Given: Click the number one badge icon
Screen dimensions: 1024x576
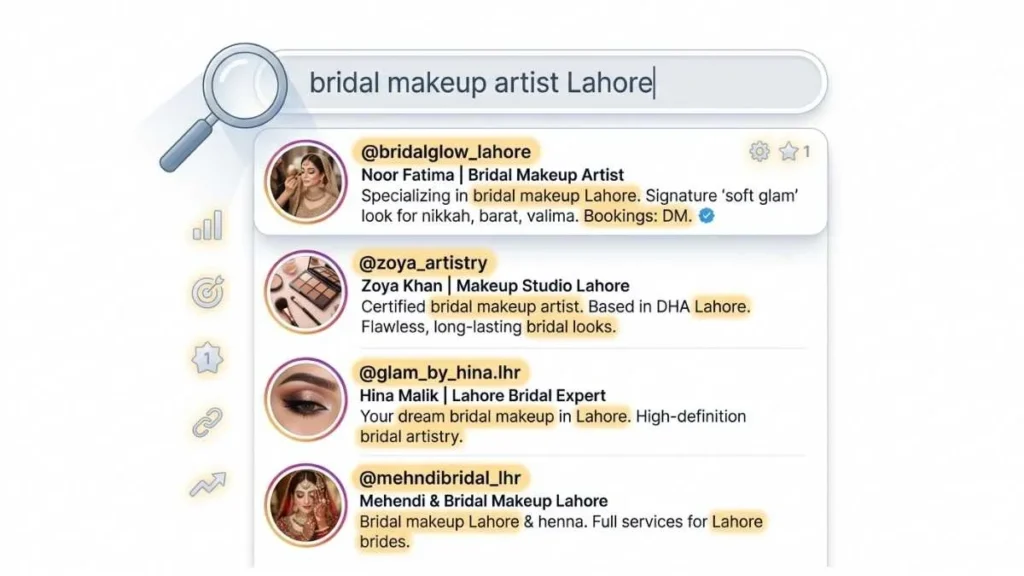Looking at the screenshot, I should coord(207,358).
